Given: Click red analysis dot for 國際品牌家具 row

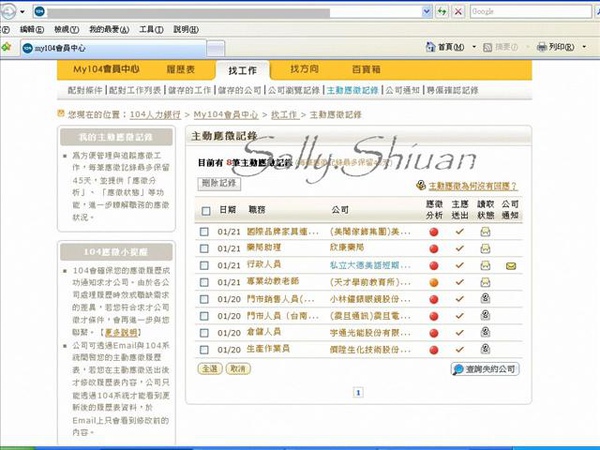Looking at the screenshot, I should click(x=434, y=232).
